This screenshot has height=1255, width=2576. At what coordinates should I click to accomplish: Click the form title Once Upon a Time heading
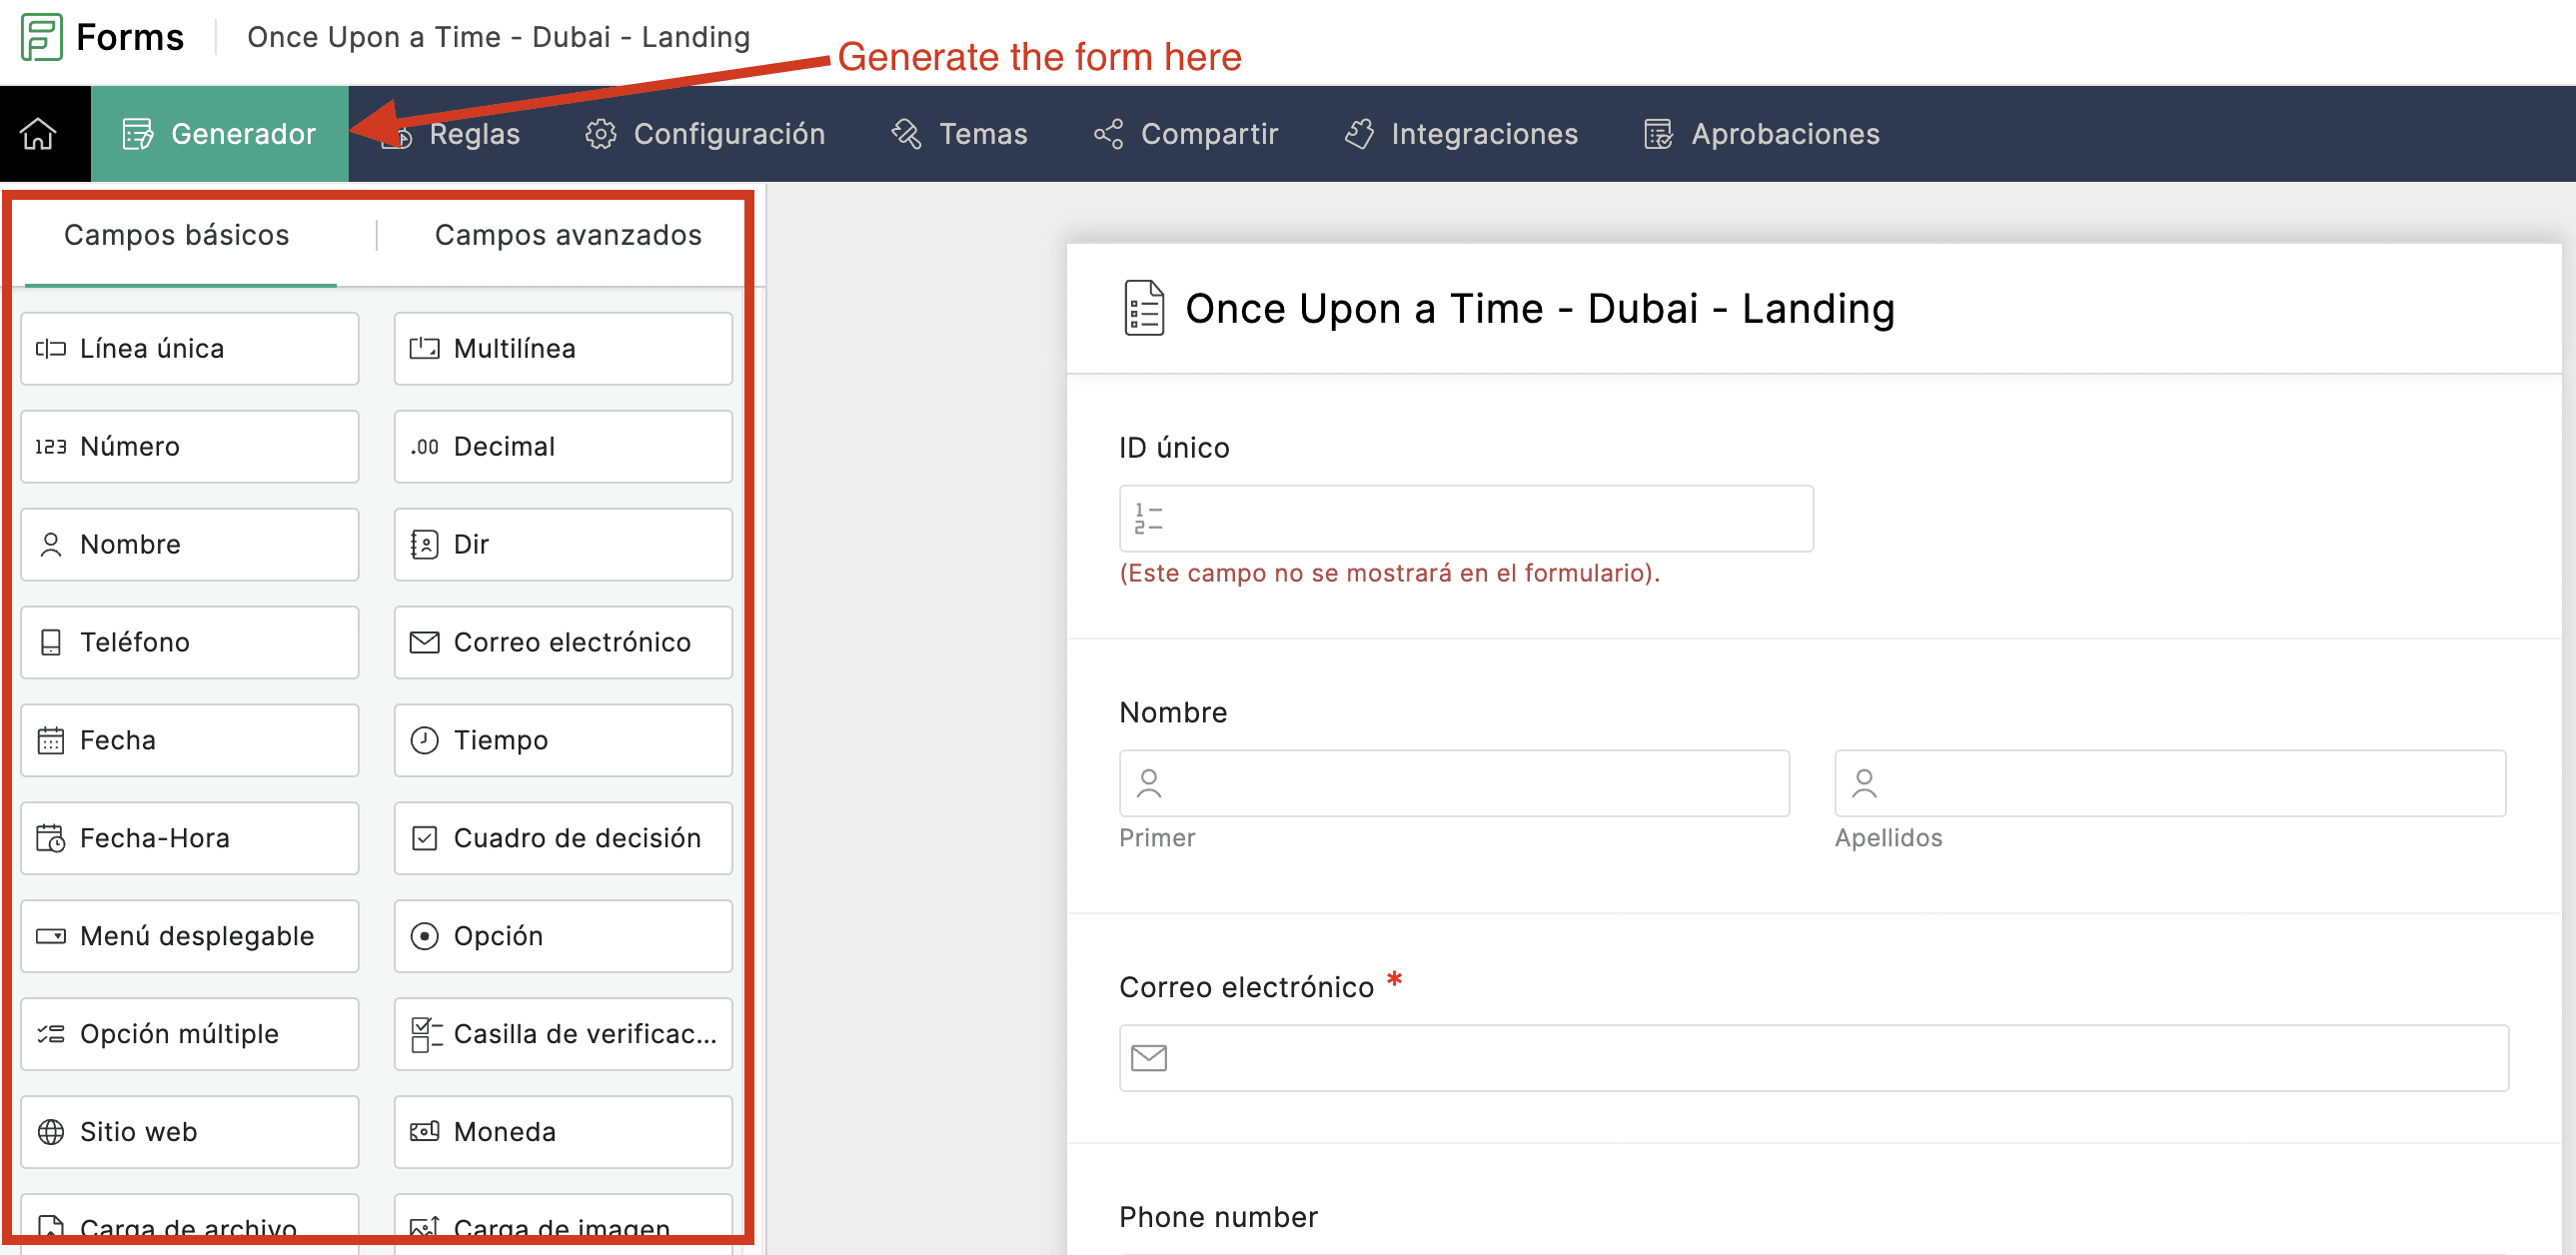1540,308
